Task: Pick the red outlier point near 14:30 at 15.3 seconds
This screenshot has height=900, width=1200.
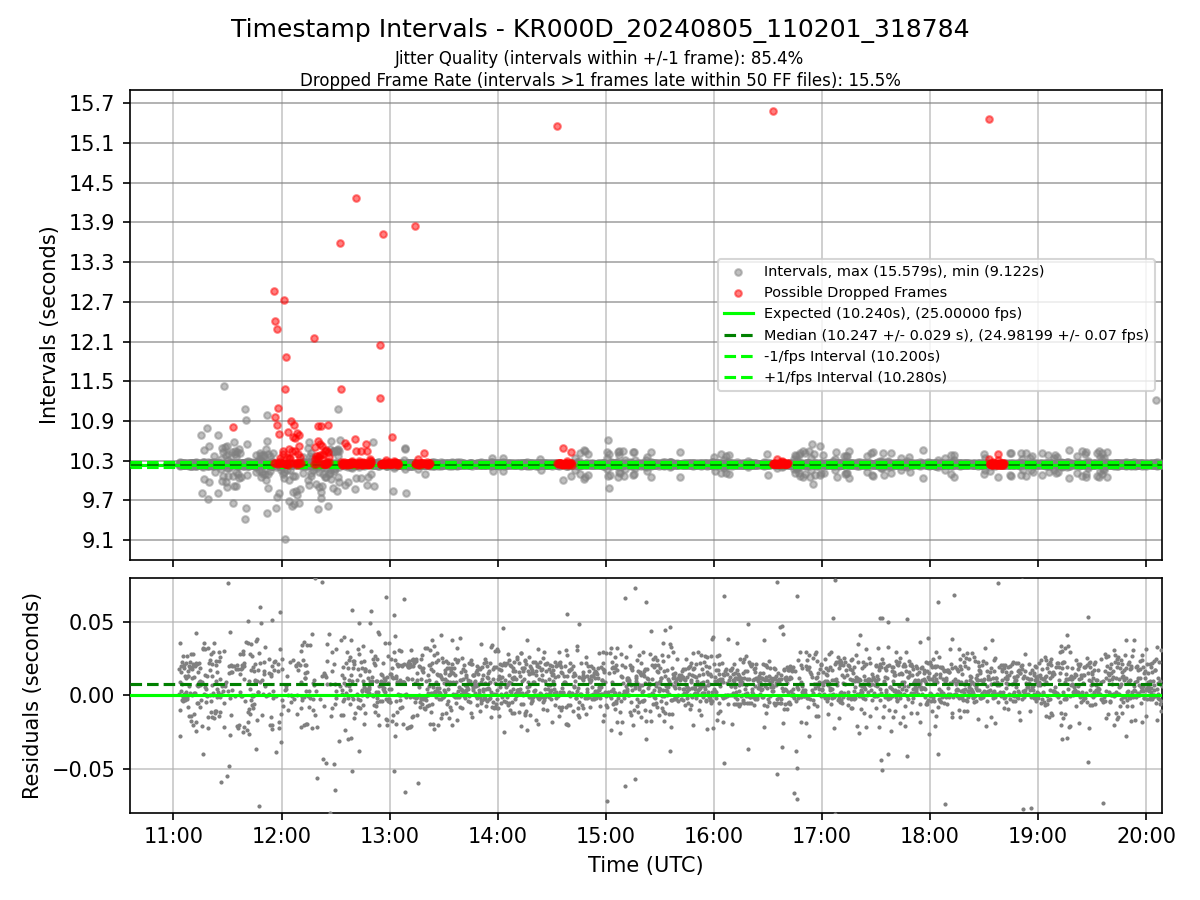Action: coord(557,126)
